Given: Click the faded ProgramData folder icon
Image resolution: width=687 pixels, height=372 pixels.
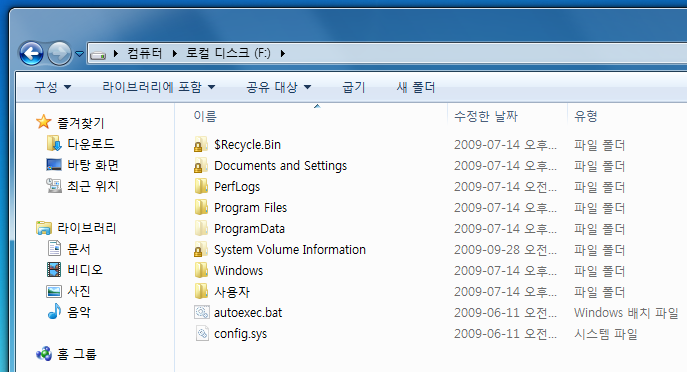Looking at the screenshot, I should [201, 228].
